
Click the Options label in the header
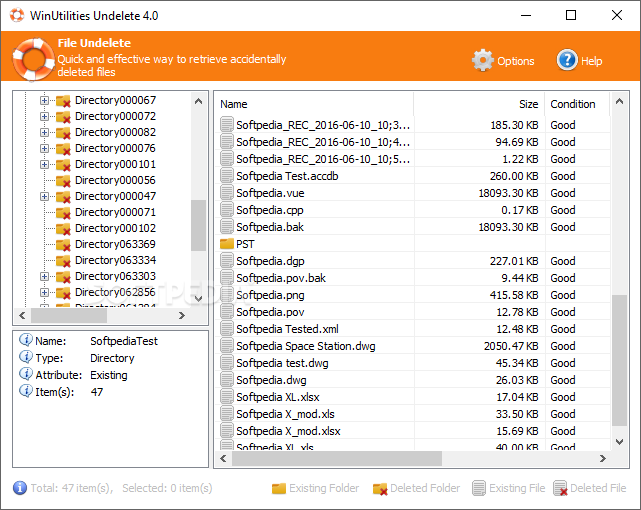click(515, 61)
